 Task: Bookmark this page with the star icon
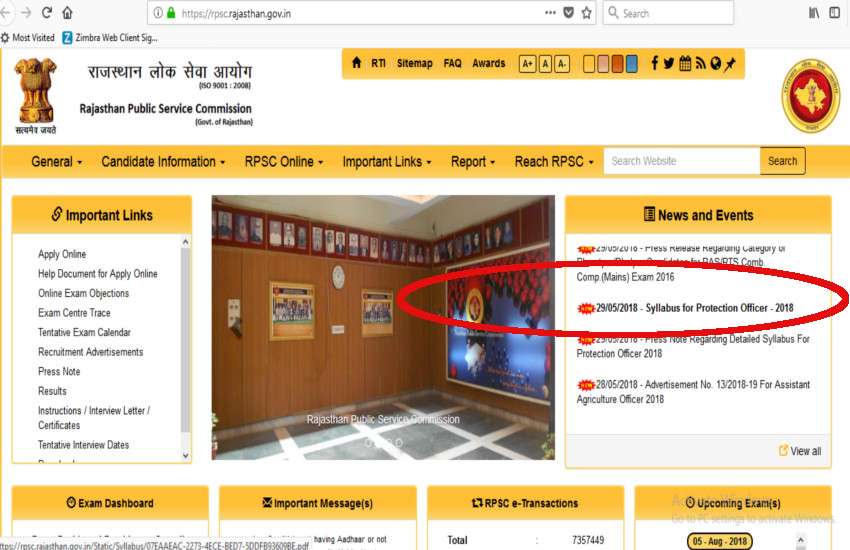point(587,13)
